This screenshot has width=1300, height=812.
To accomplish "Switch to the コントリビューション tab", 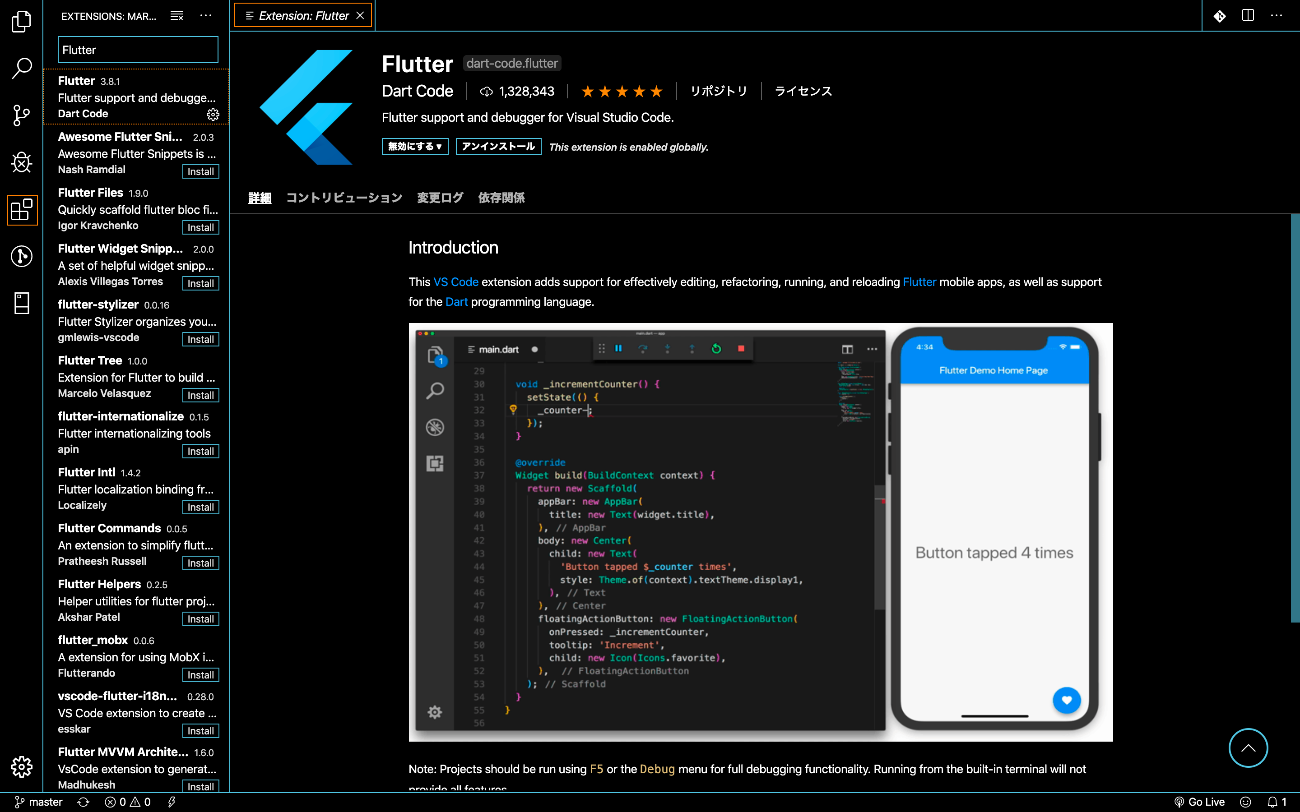I will (x=344, y=198).
